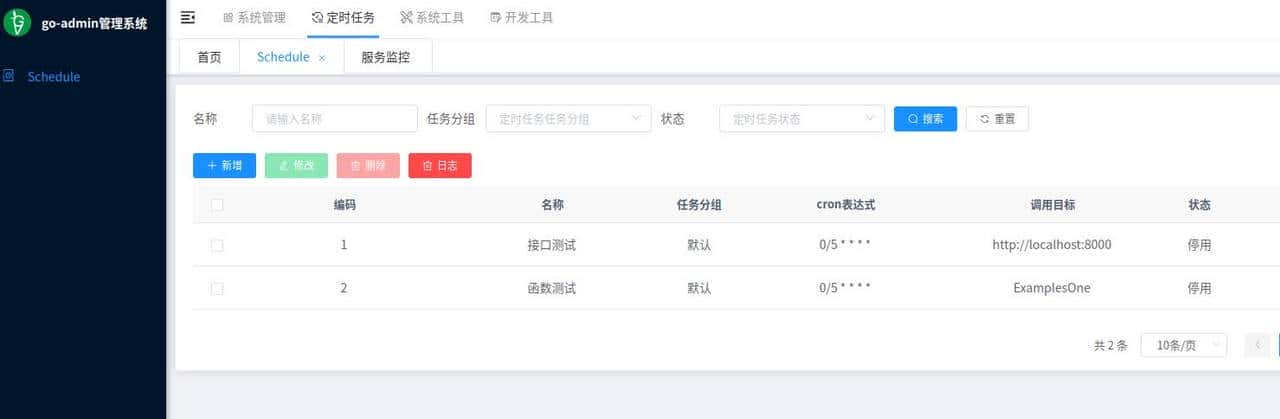This screenshot has width=1280, height=419.
Task: Click the ExamplesOne cell
Action: point(1052,288)
